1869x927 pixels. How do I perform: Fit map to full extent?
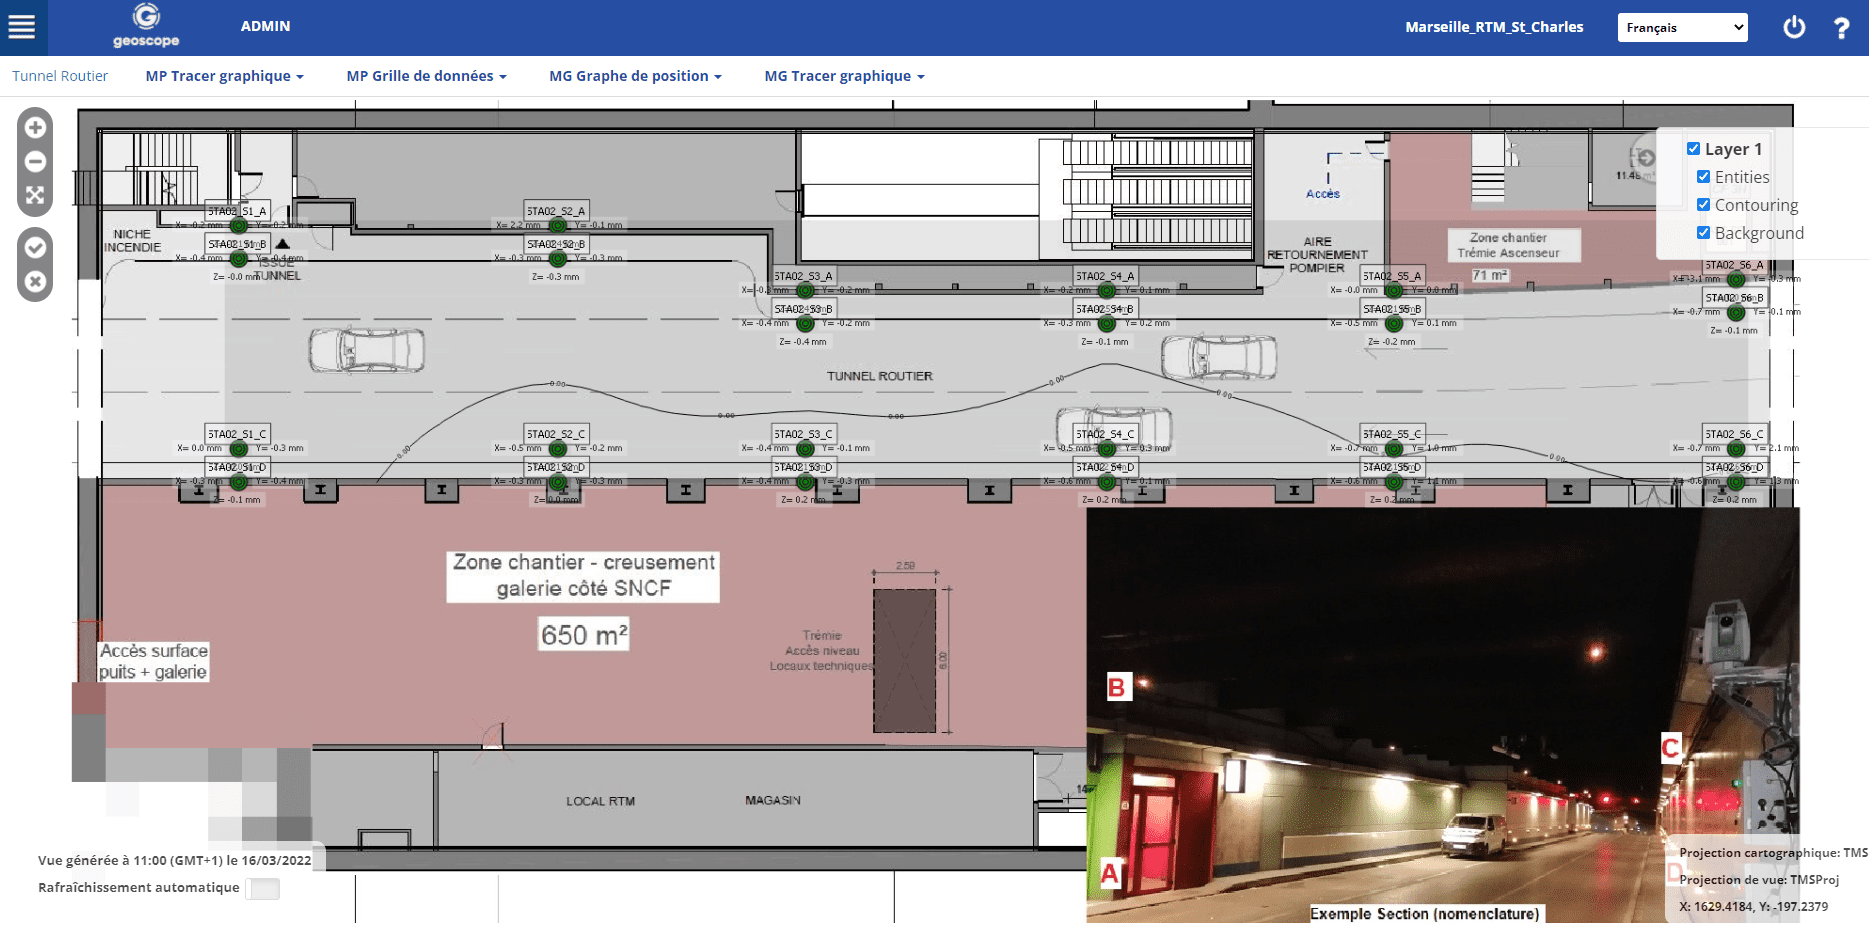(x=35, y=196)
